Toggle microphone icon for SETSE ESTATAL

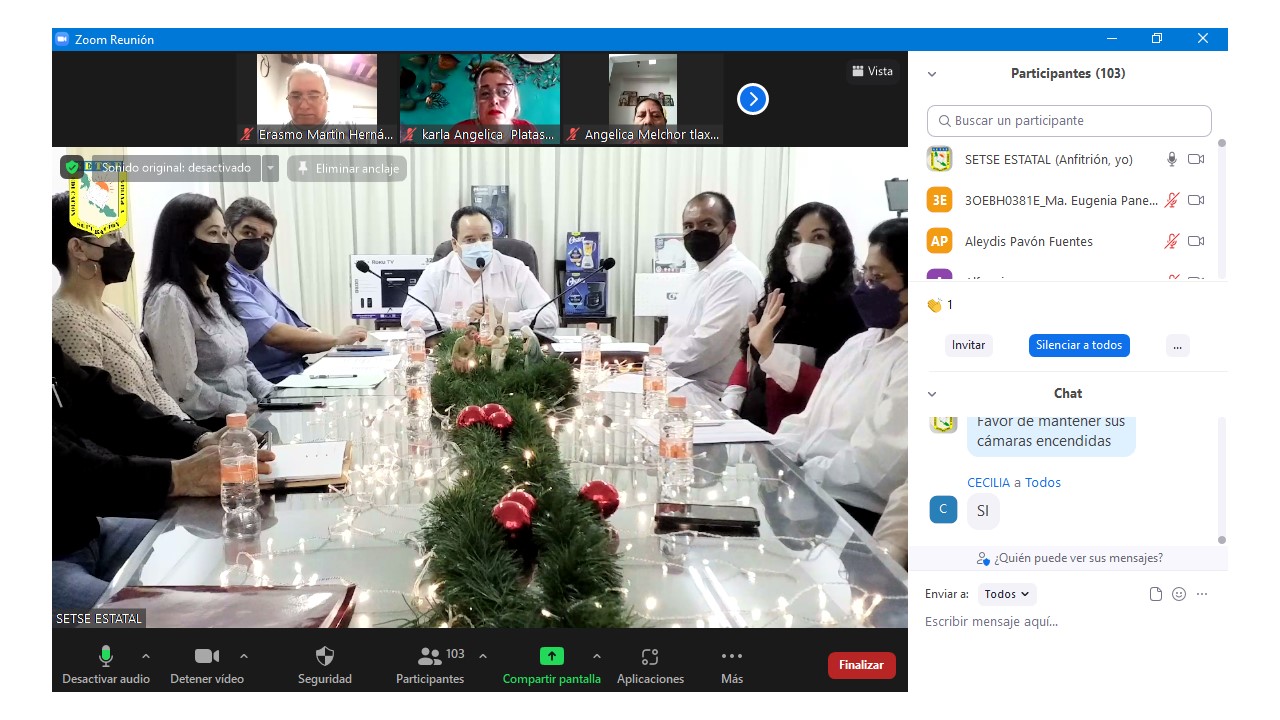pyautogui.click(x=1172, y=159)
